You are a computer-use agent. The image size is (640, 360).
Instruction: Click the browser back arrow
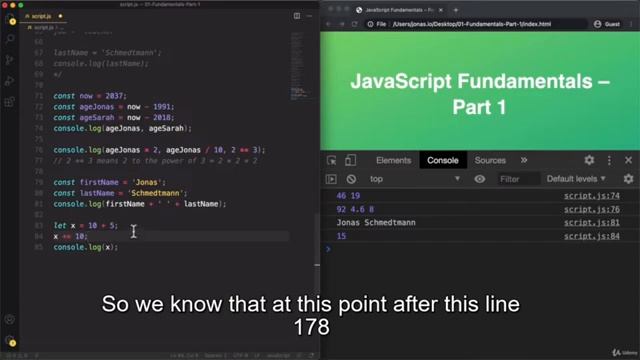[x=329, y=24]
